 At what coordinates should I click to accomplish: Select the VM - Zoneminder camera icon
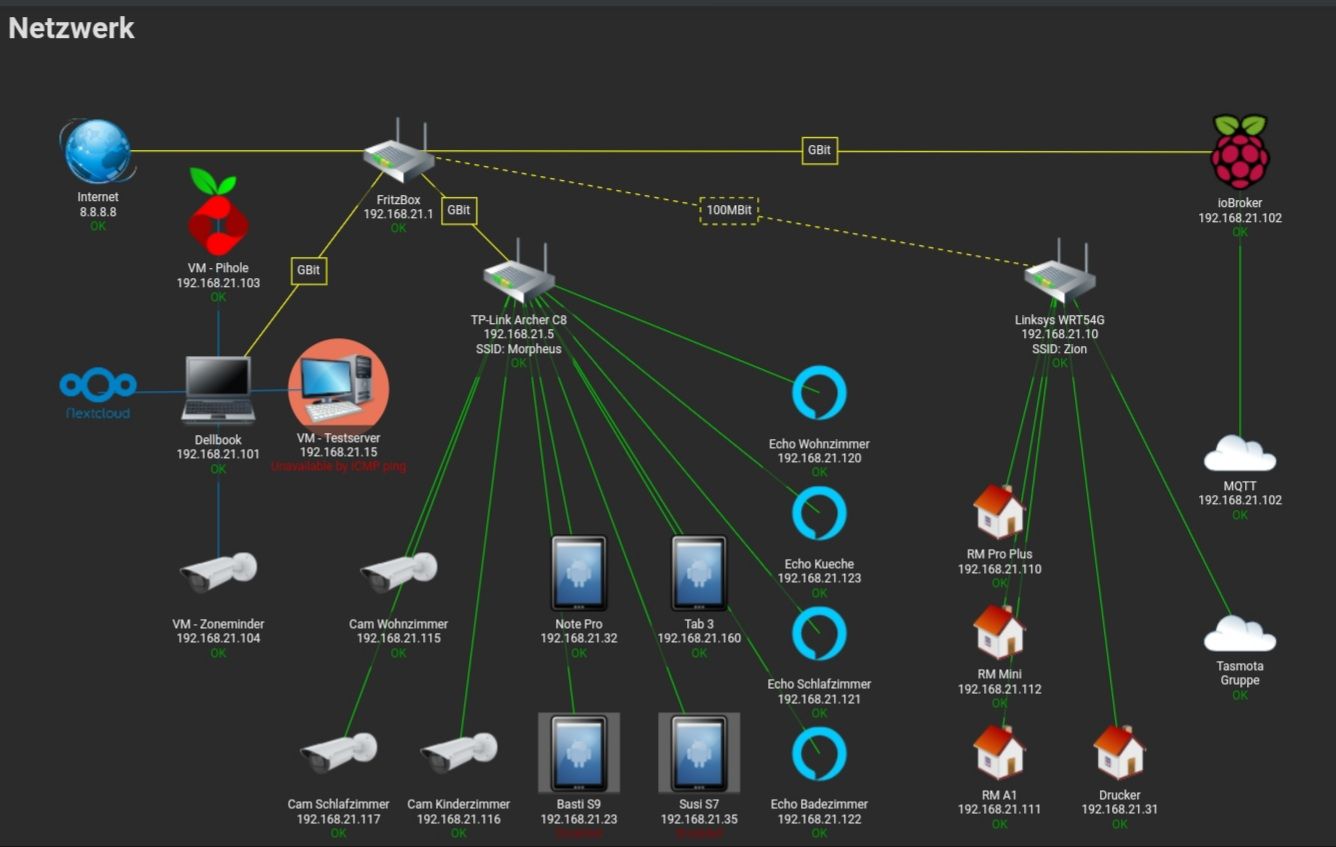click(218, 574)
